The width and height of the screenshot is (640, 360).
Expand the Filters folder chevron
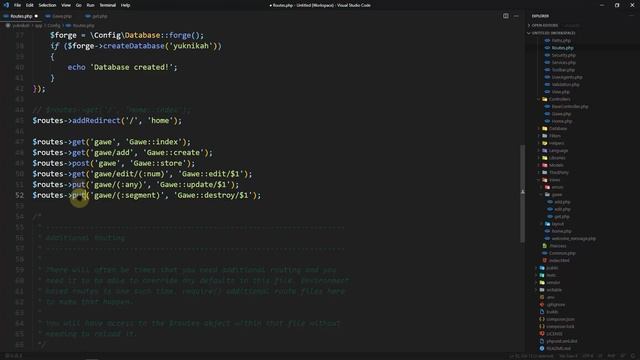click(x=539, y=136)
